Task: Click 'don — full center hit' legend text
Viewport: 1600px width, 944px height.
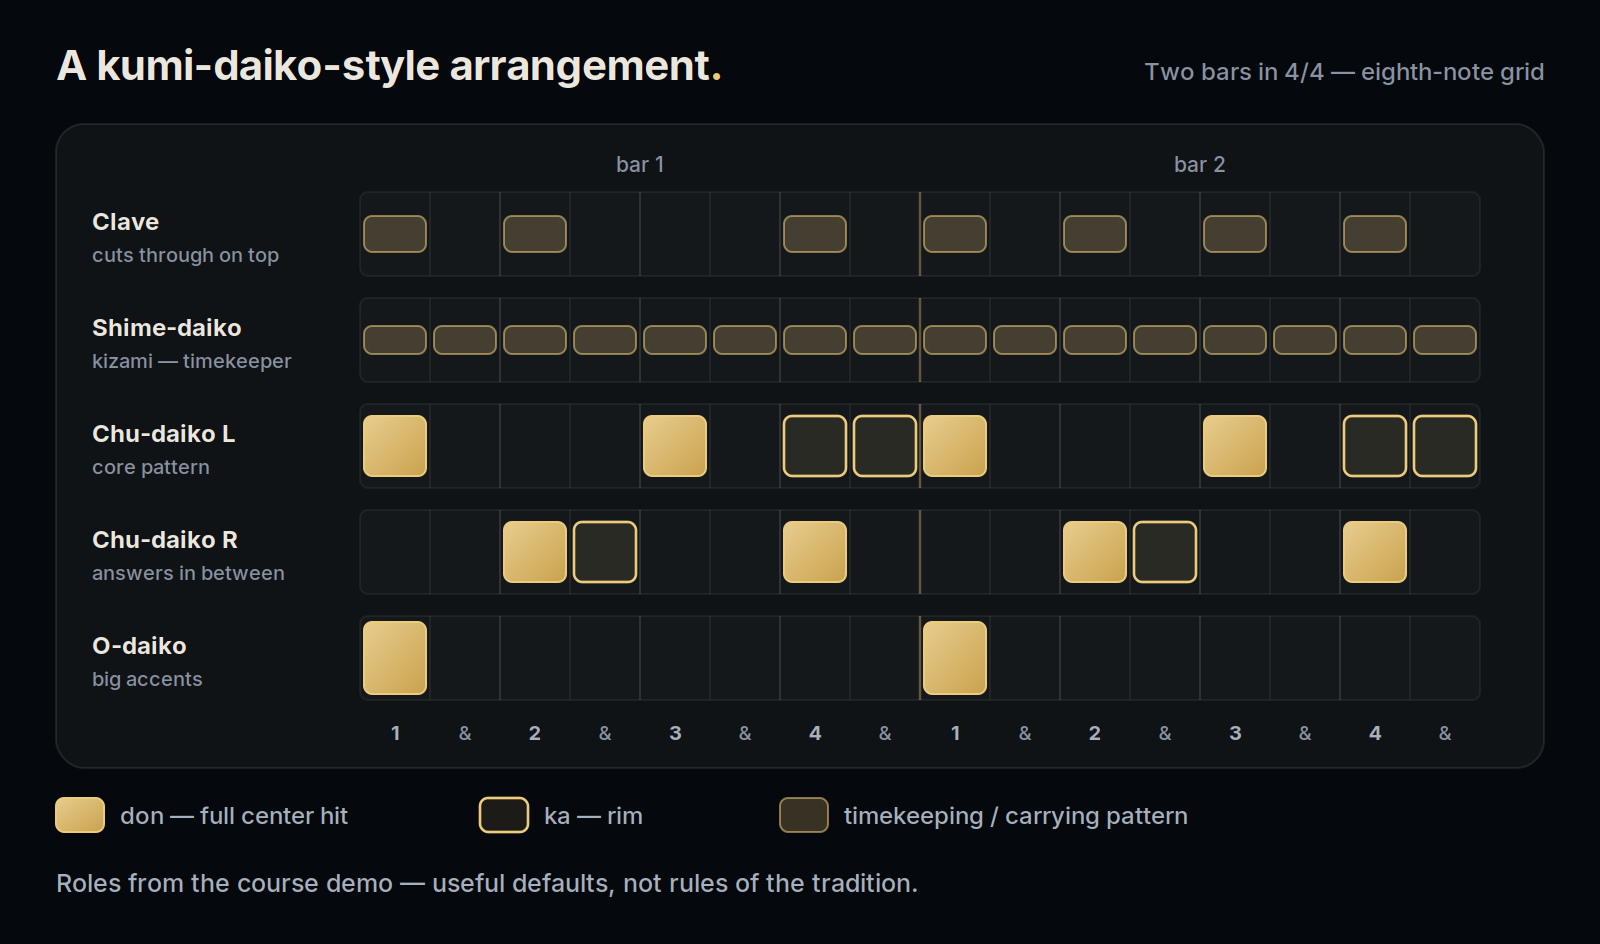Action: point(234,816)
